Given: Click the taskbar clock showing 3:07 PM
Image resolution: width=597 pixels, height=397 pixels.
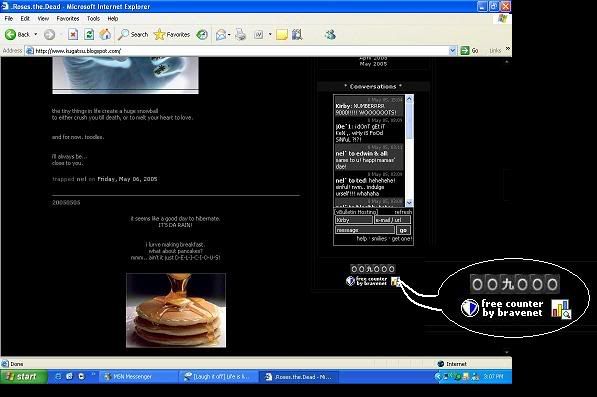Looking at the screenshot, I should click(493, 377).
